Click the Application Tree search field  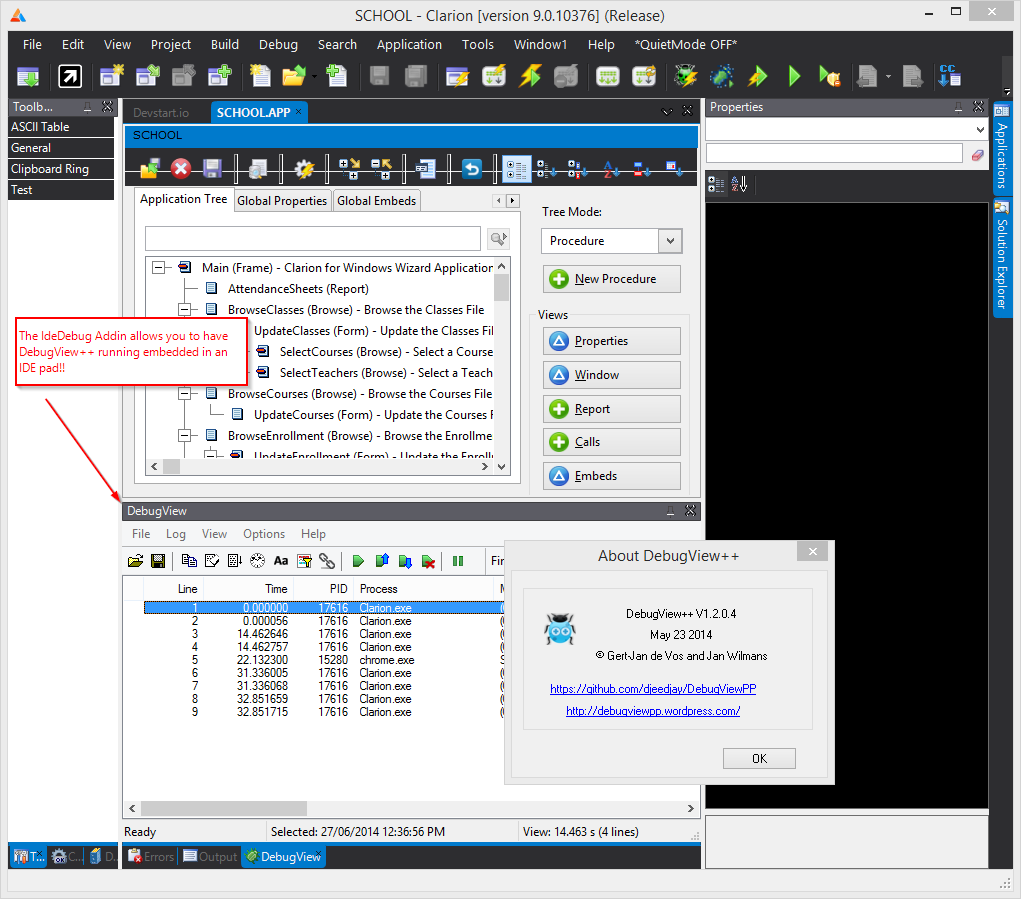pos(313,238)
